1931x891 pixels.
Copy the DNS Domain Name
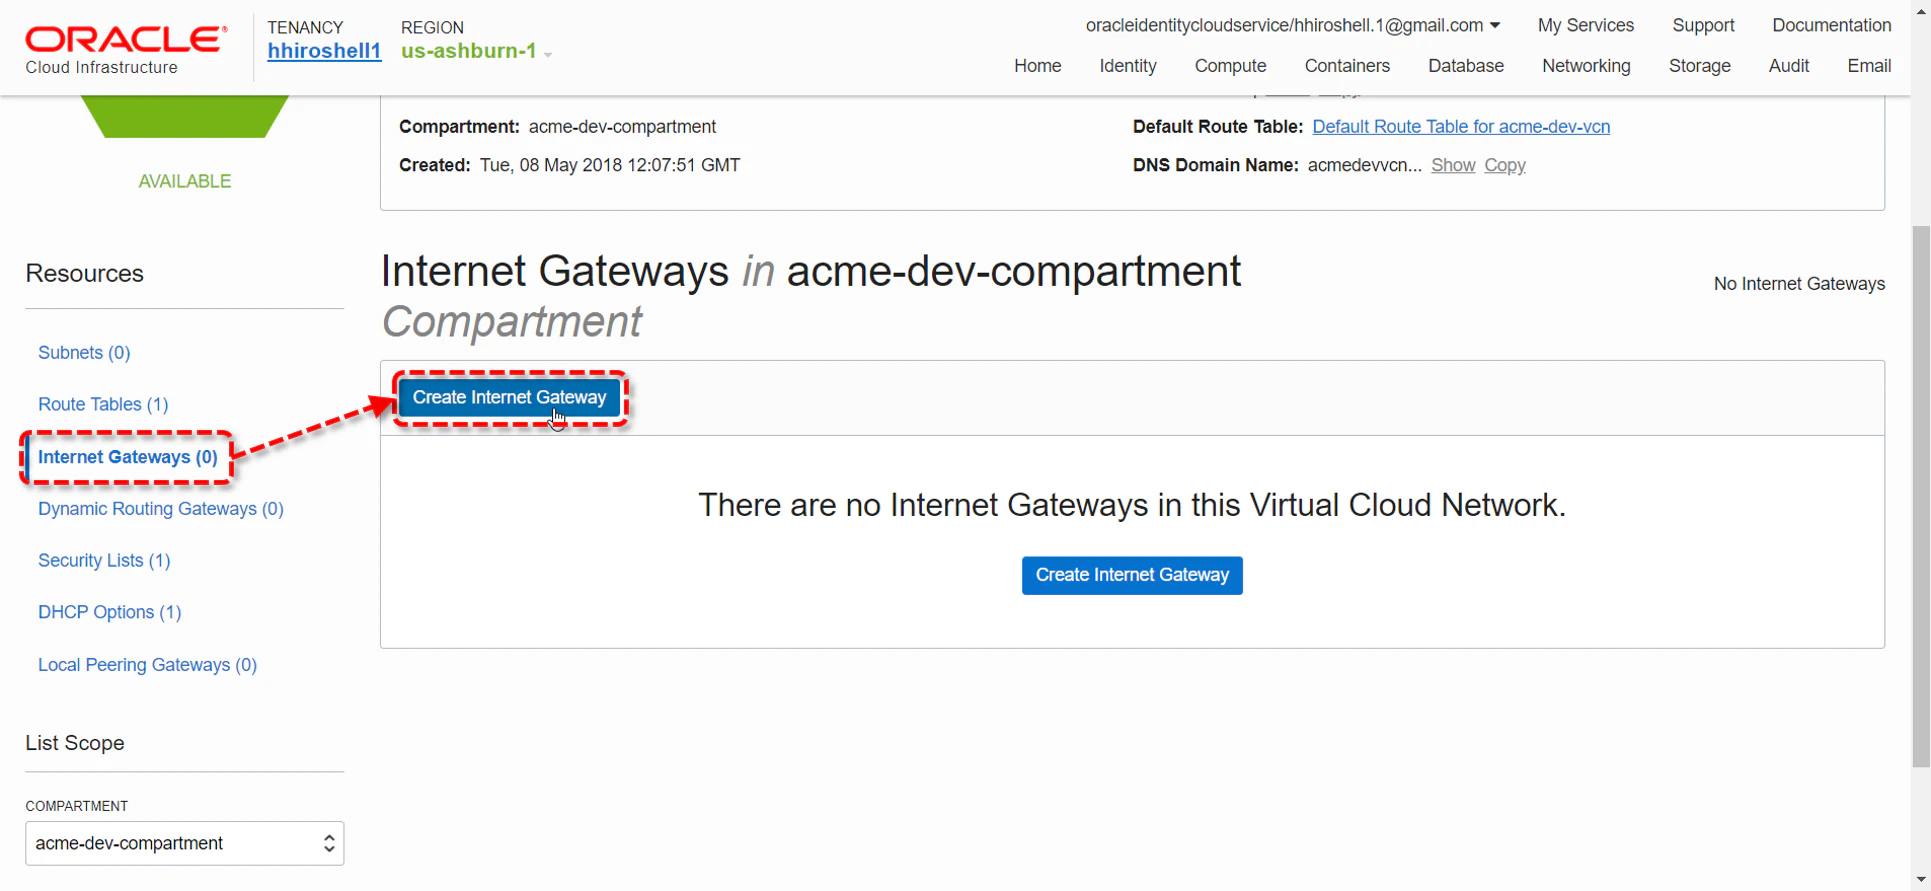click(1504, 165)
